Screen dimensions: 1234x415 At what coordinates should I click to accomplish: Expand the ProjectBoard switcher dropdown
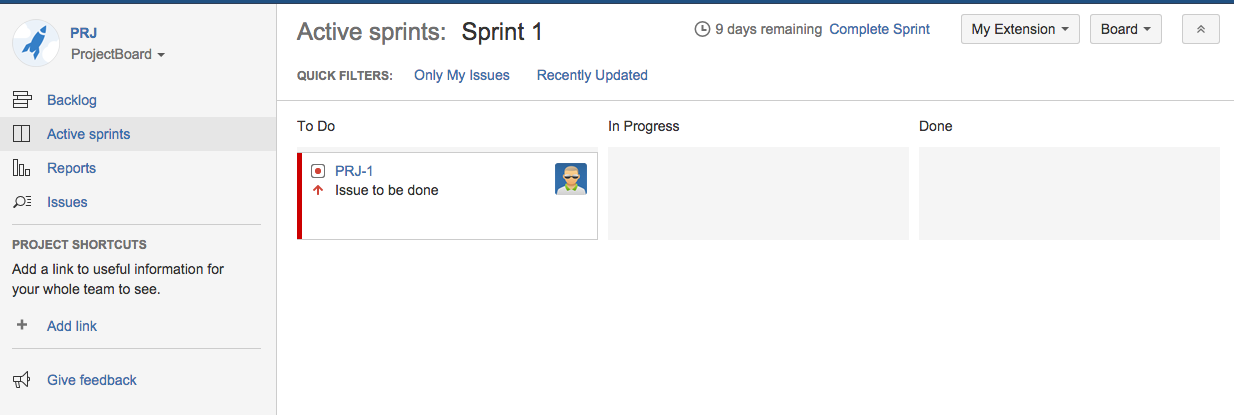[x=118, y=54]
